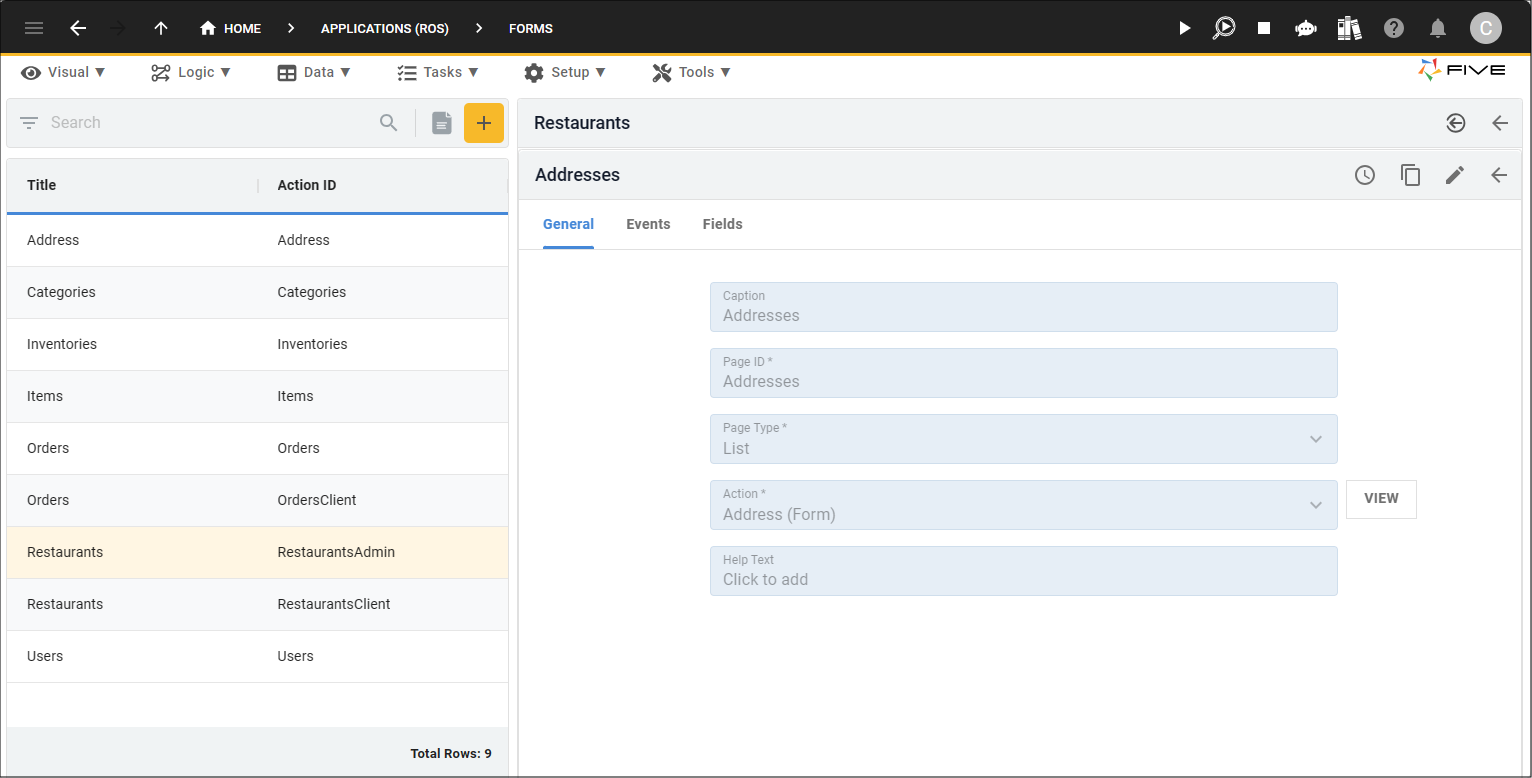Click the back arrow in Restaurants header
The image size is (1532, 778).
[1500, 123]
